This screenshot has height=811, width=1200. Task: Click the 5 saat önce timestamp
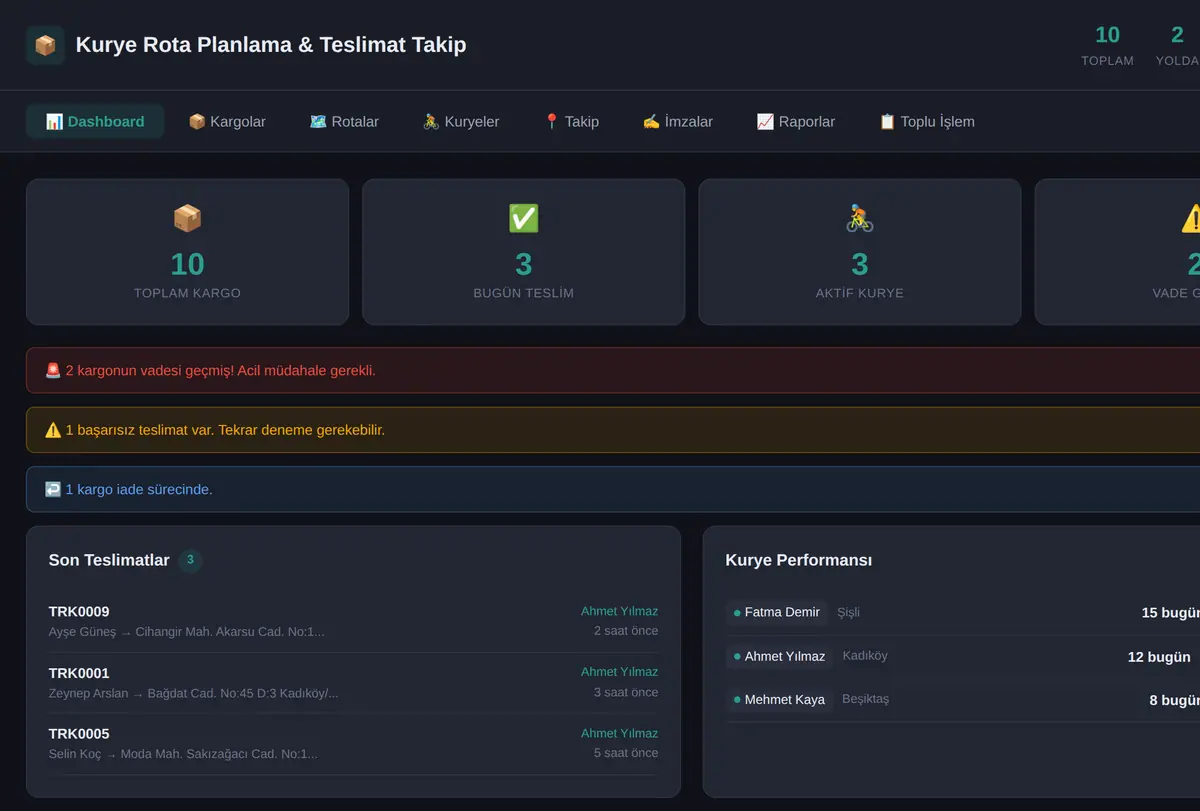coord(626,753)
